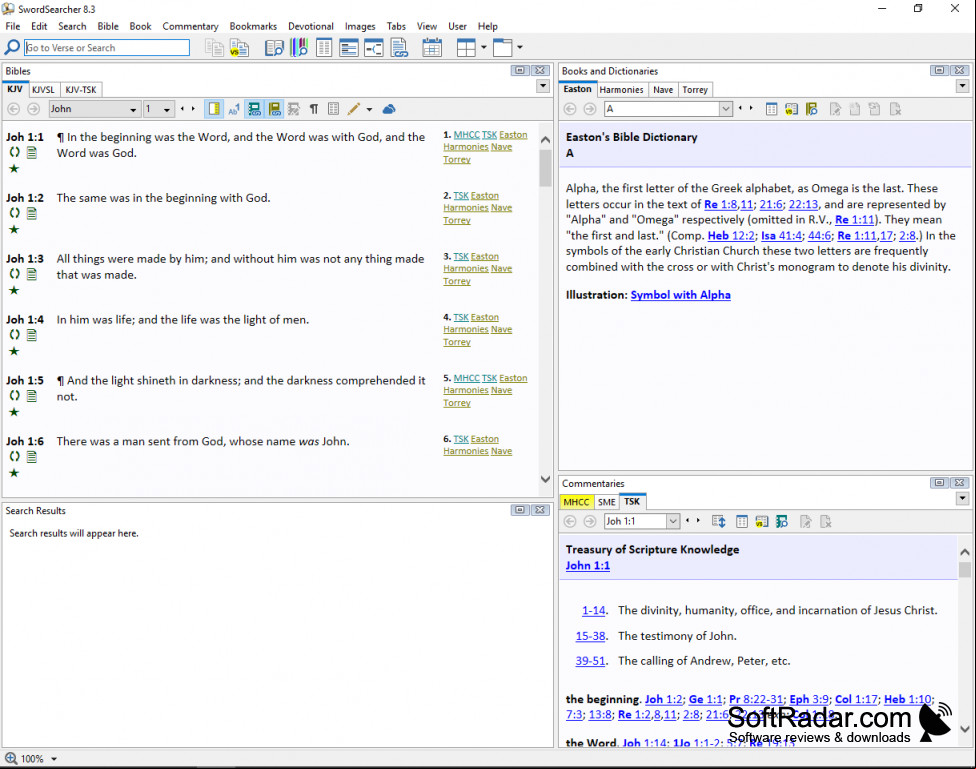
Task: Click the Search Library colored-books icon
Action: [x=299, y=47]
